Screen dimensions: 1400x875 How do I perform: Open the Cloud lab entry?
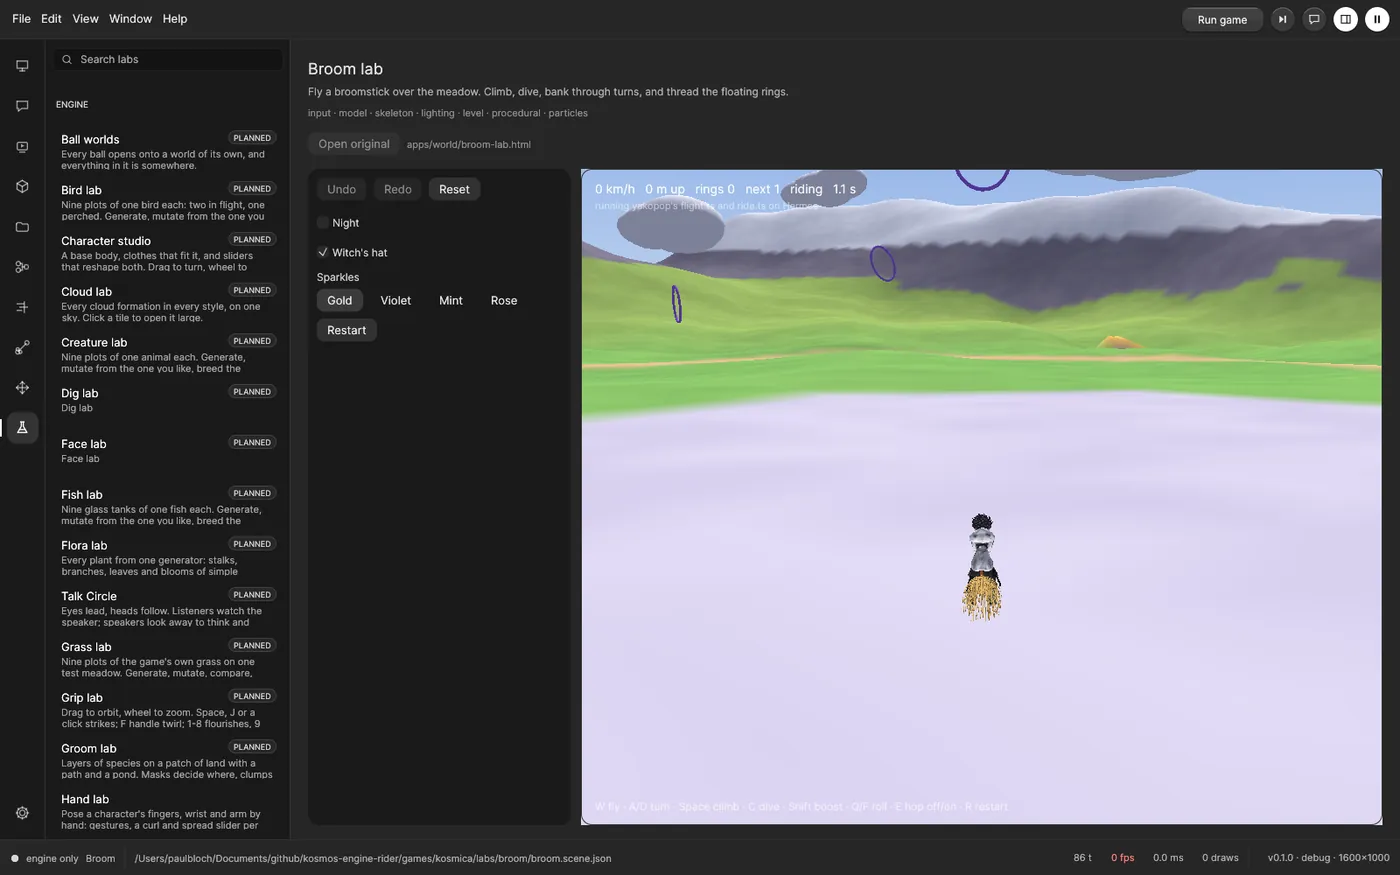167,303
